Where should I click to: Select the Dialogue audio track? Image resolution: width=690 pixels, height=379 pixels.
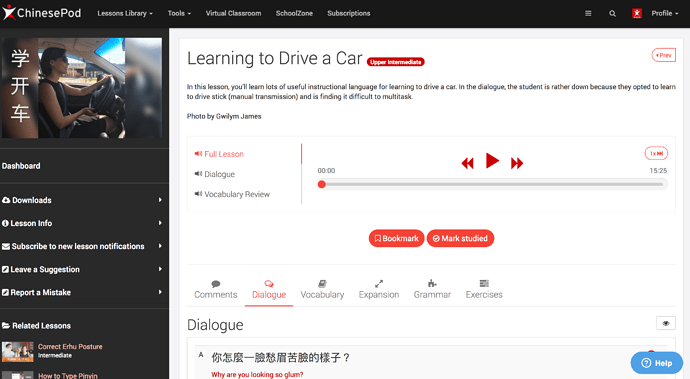[x=215, y=174]
